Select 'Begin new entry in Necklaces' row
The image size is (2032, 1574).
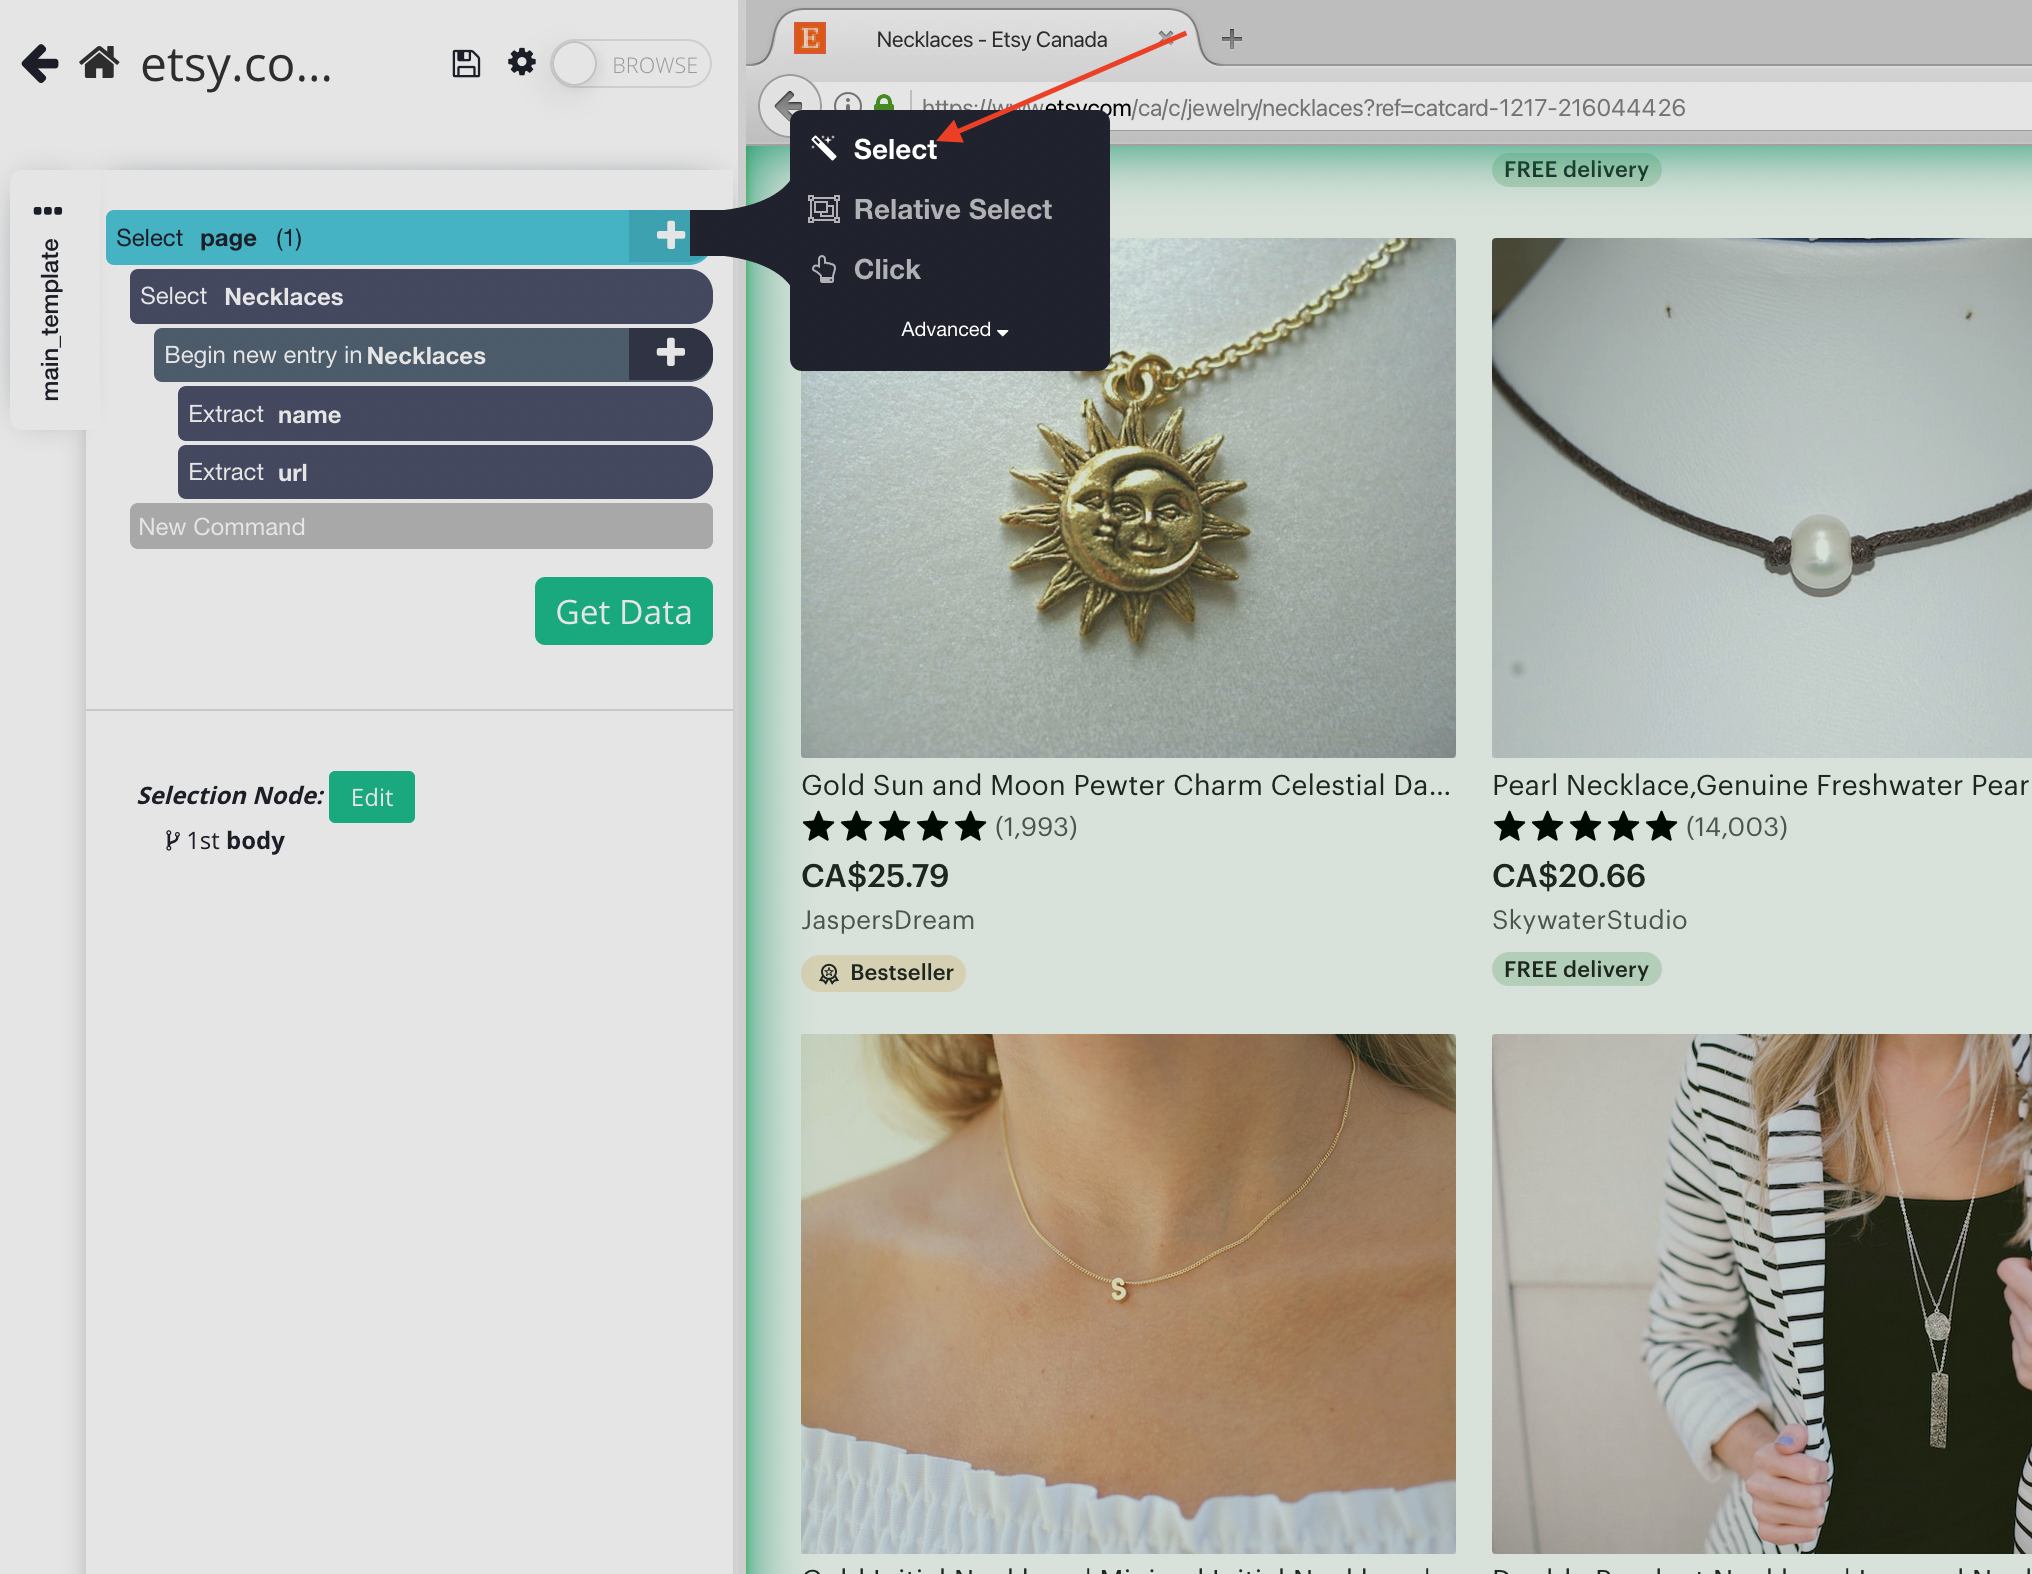coord(392,355)
